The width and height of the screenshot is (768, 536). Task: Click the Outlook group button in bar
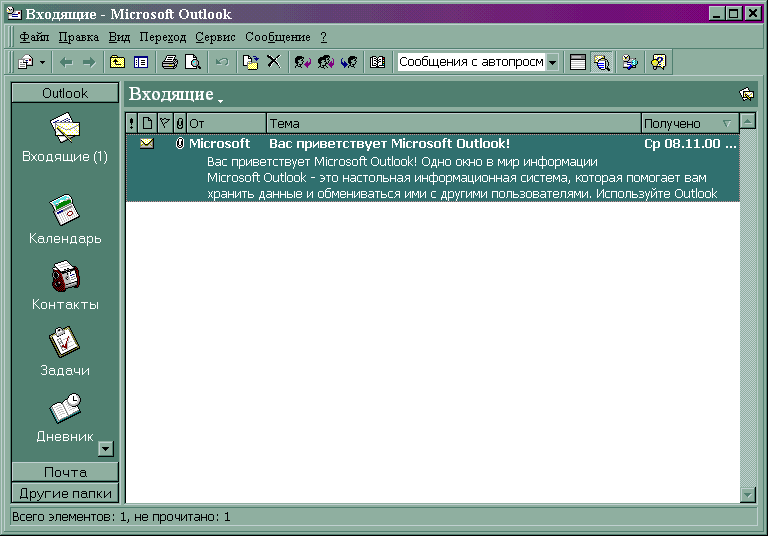click(x=65, y=93)
